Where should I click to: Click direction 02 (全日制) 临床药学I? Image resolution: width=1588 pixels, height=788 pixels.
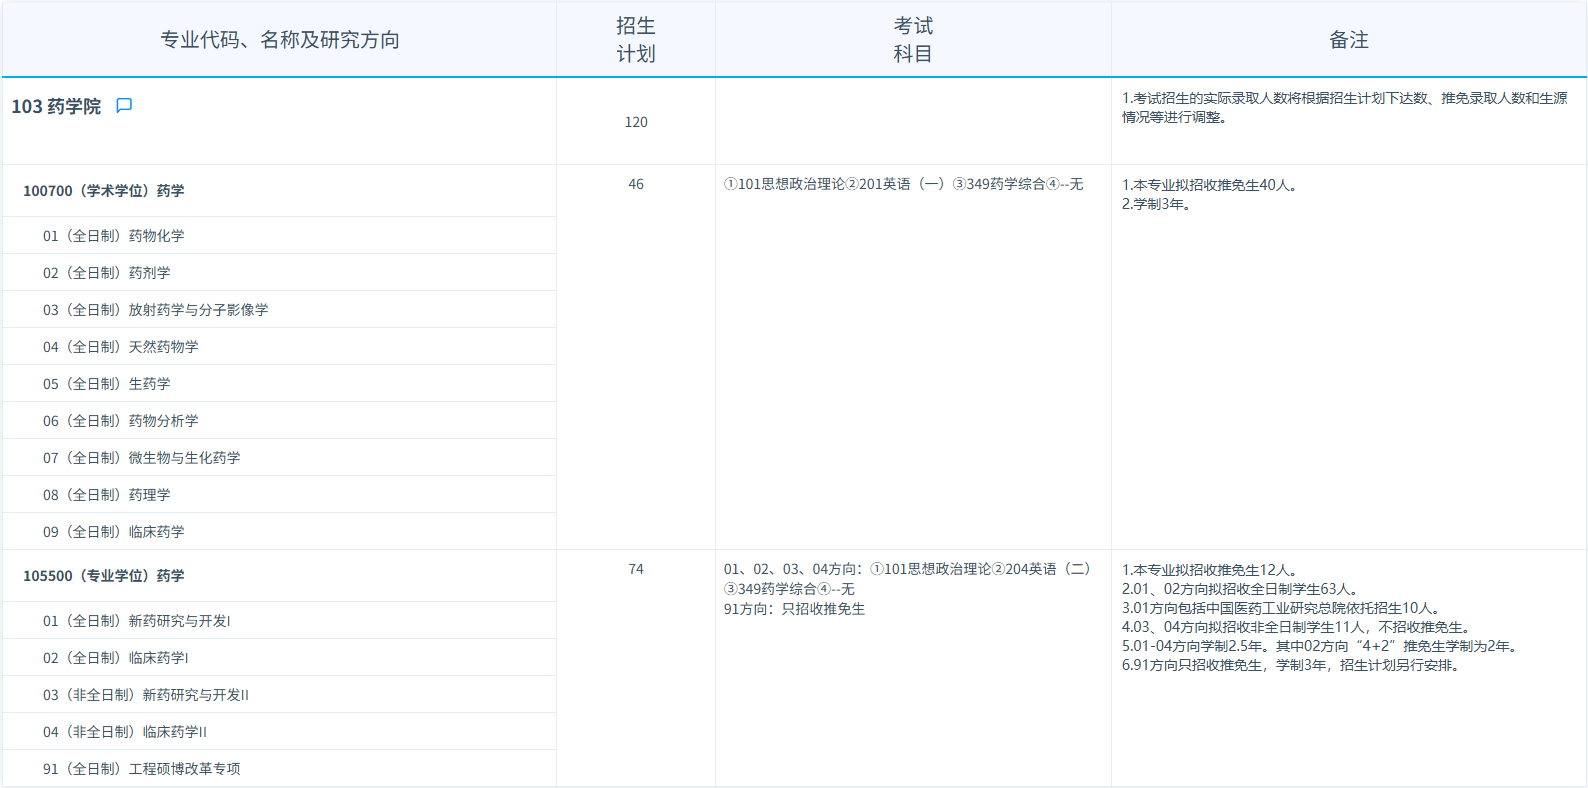tap(115, 658)
